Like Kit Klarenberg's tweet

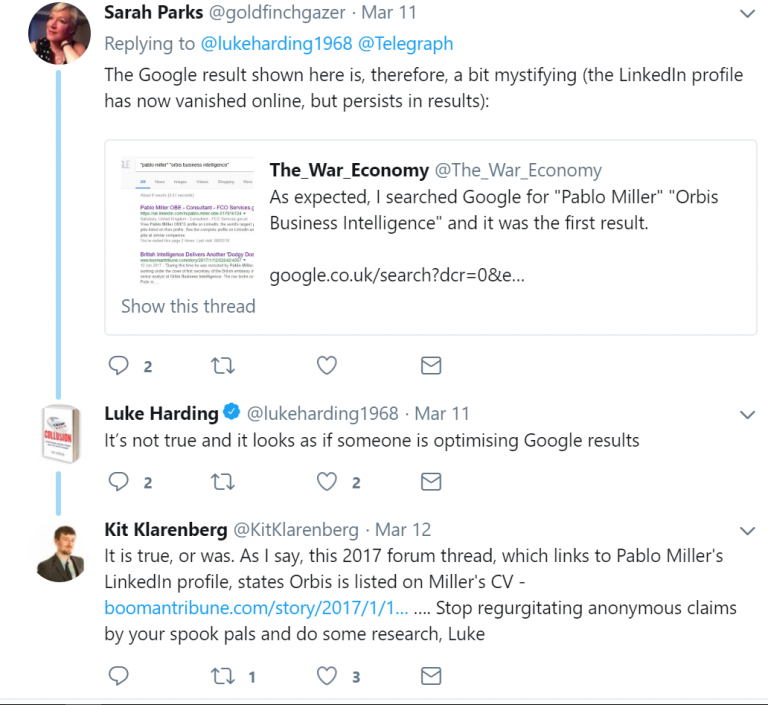327,676
